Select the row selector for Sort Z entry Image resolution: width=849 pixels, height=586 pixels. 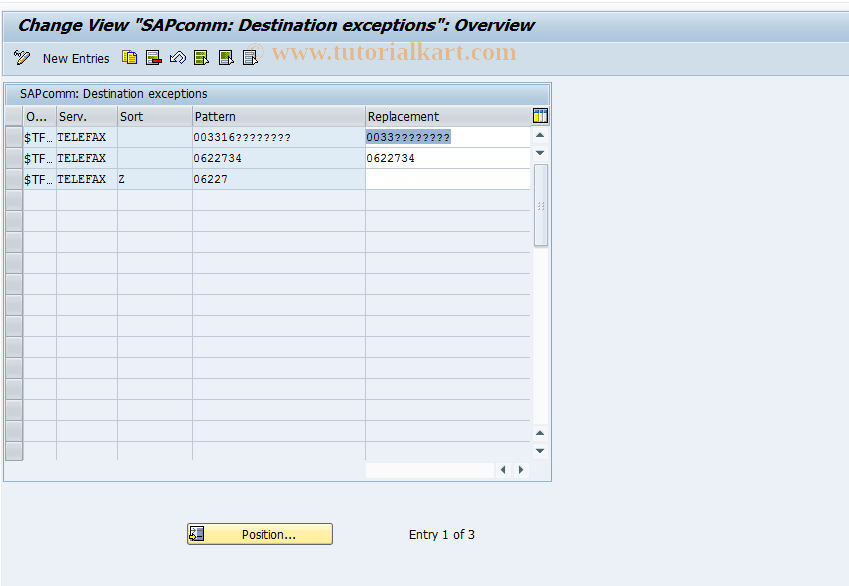click(x=13, y=179)
